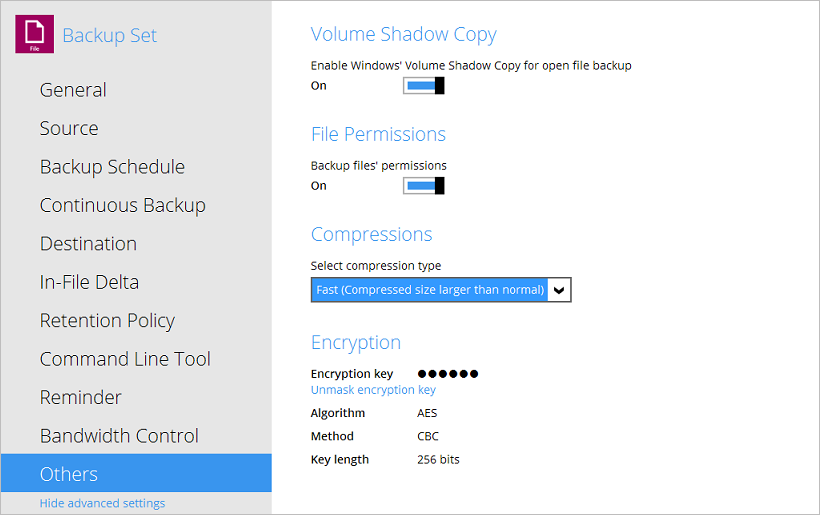Image resolution: width=820 pixels, height=515 pixels.
Task: Toggle Backup files' permissions switch
Action: click(x=423, y=186)
